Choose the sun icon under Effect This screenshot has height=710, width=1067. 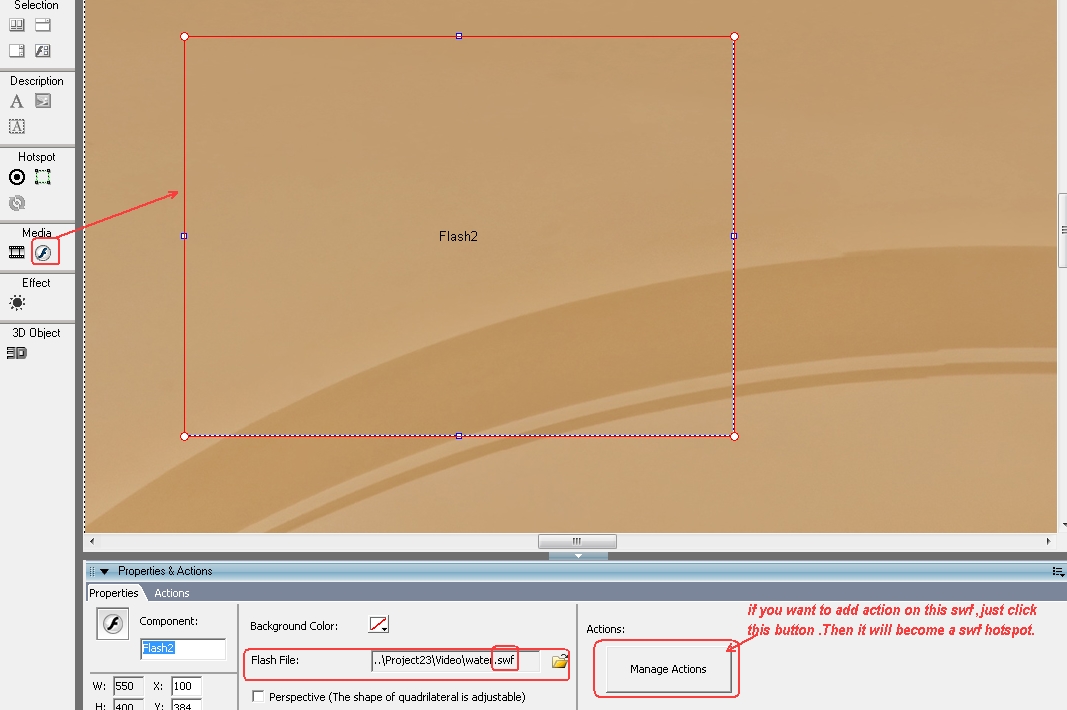tap(17, 302)
